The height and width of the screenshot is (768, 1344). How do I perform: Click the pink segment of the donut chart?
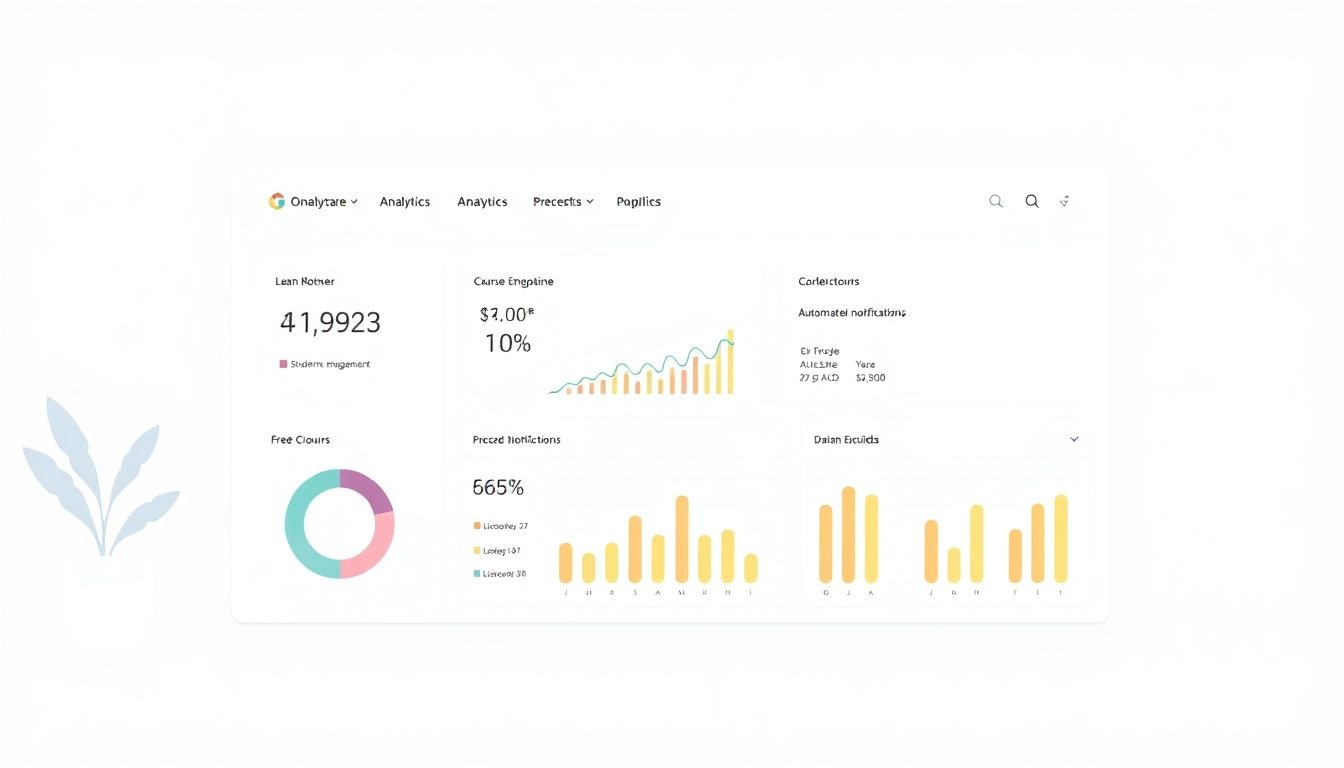tap(372, 551)
